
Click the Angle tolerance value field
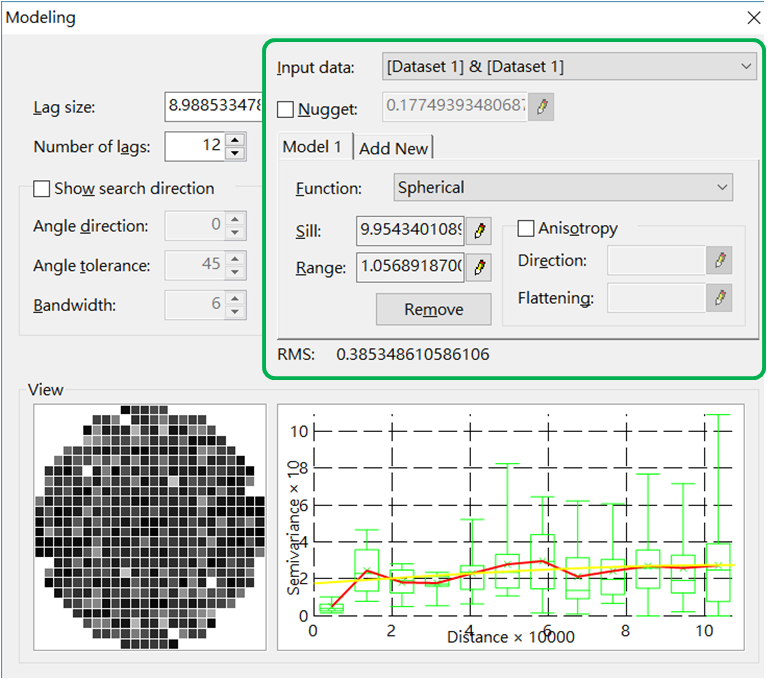coord(195,265)
